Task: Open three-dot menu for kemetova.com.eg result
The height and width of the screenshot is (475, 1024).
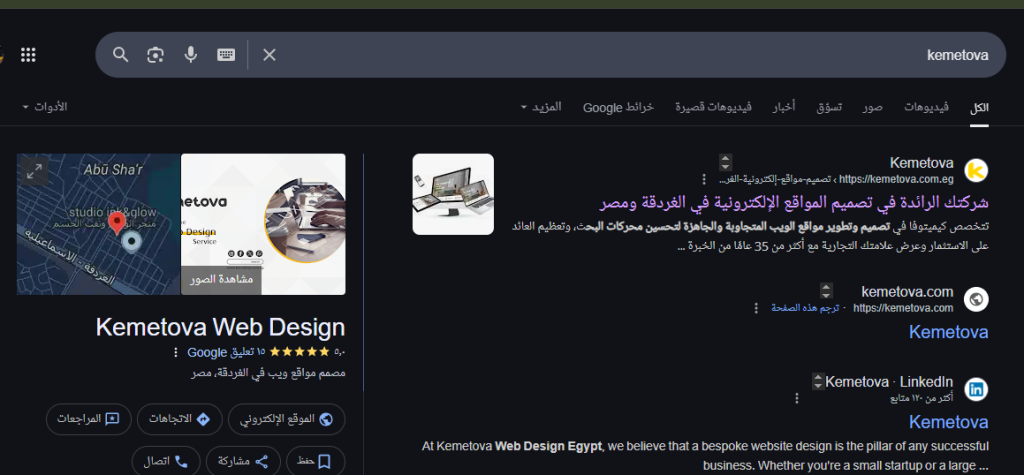Action: click(703, 179)
